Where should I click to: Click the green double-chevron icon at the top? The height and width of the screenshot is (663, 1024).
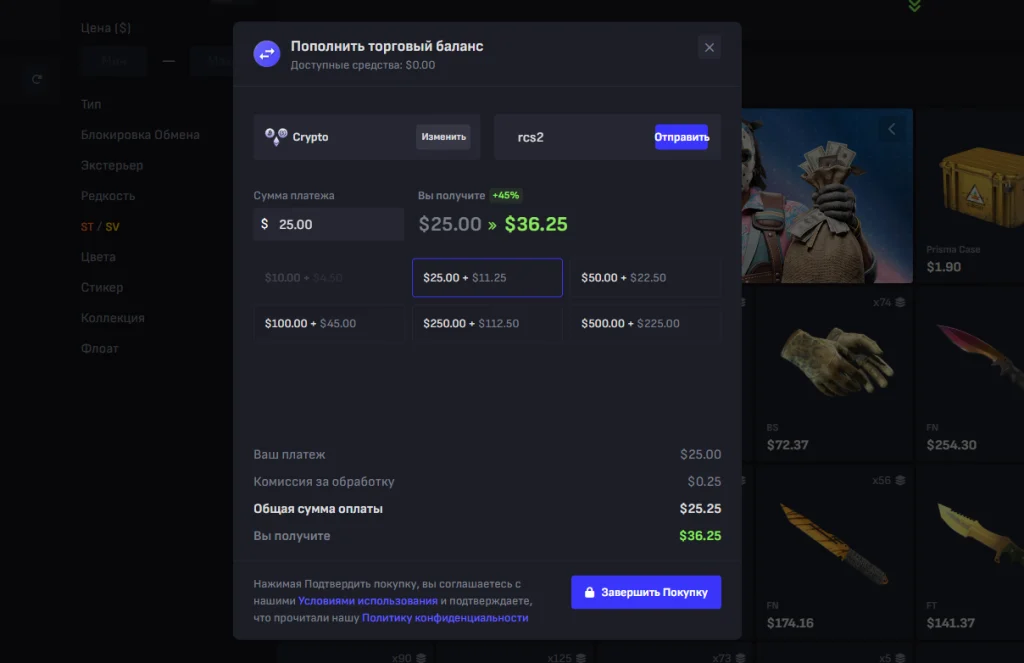(914, 6)
